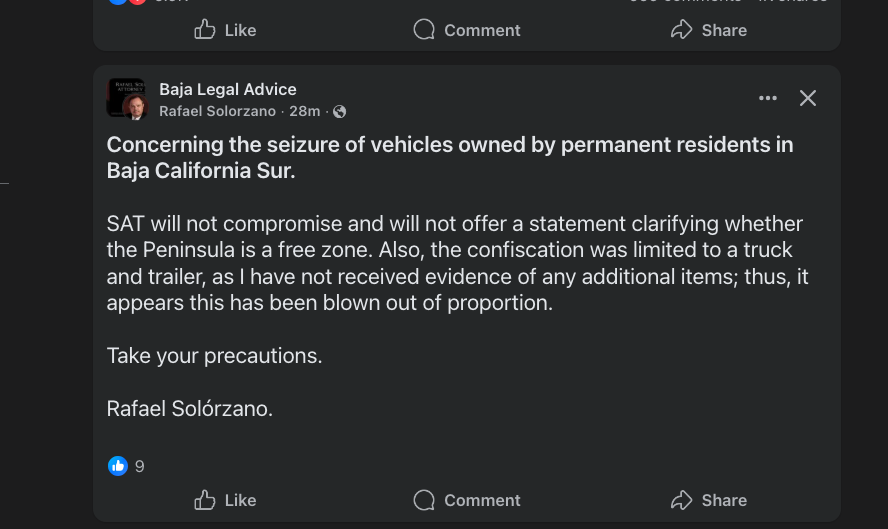Open the Baja Legal Advice group page
Image resolution: width=888 pixels, height=529 pixels.
pos(228,89)
